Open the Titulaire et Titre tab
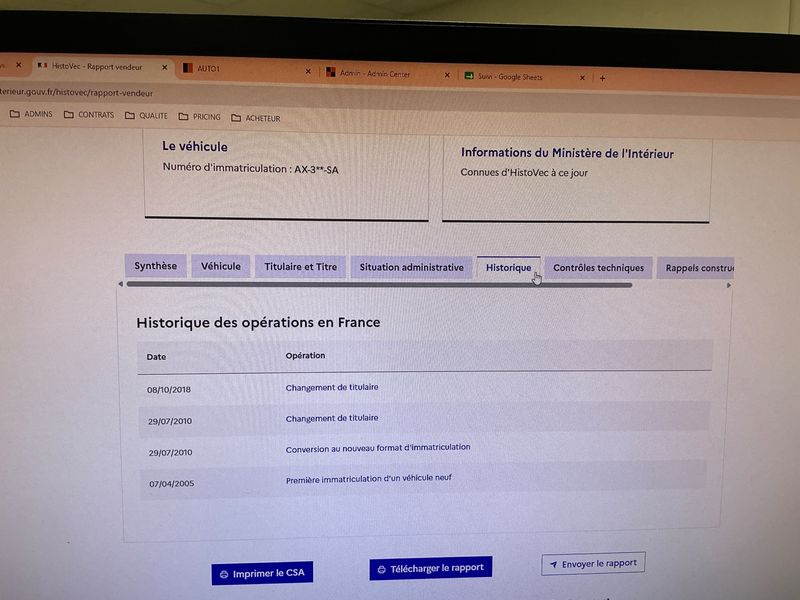Image resolution: width=800 pixels, height=600 pixels. click(301, 267)
